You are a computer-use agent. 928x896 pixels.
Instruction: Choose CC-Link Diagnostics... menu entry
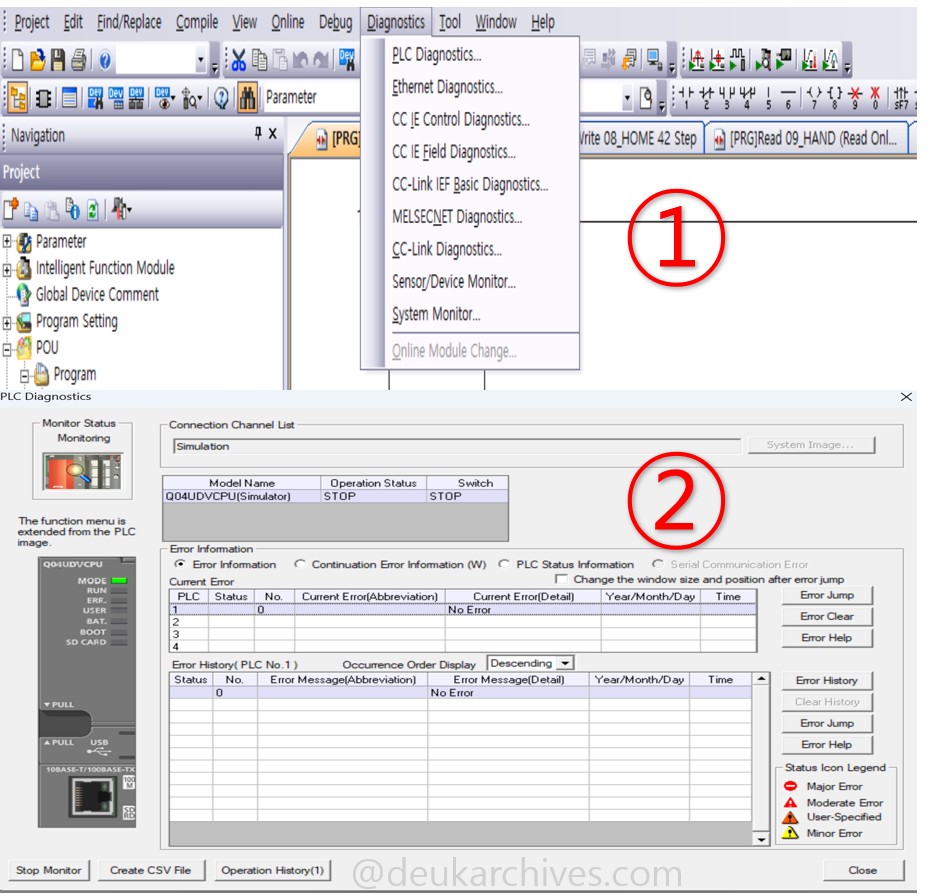(x=447, y=249)
